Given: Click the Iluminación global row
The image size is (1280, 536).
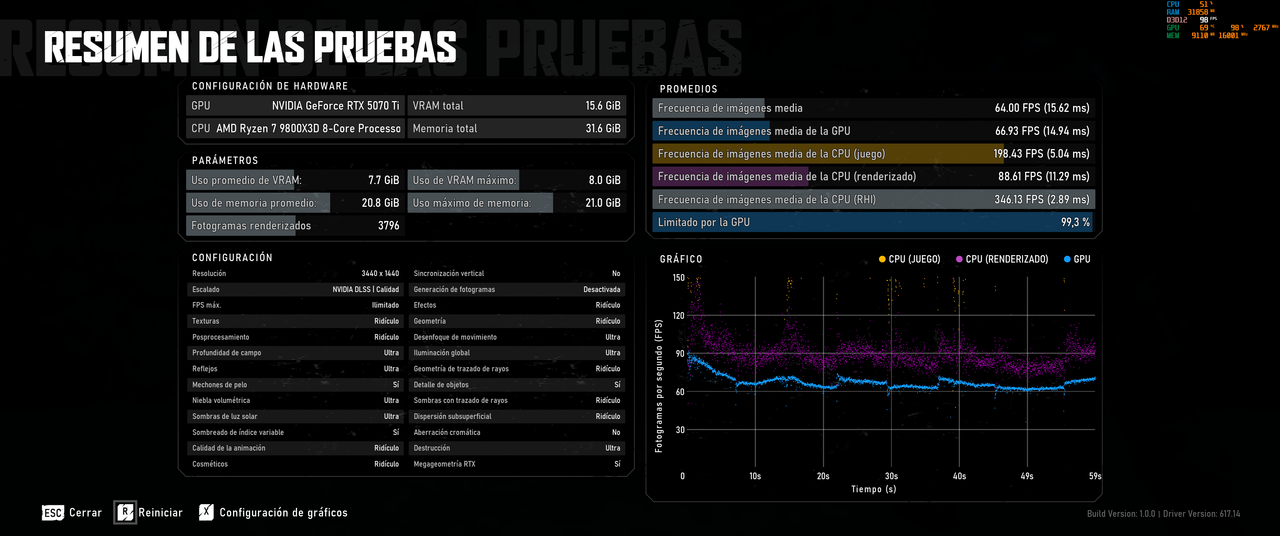Looking at the screenshot, I should [x=517, y=353].
